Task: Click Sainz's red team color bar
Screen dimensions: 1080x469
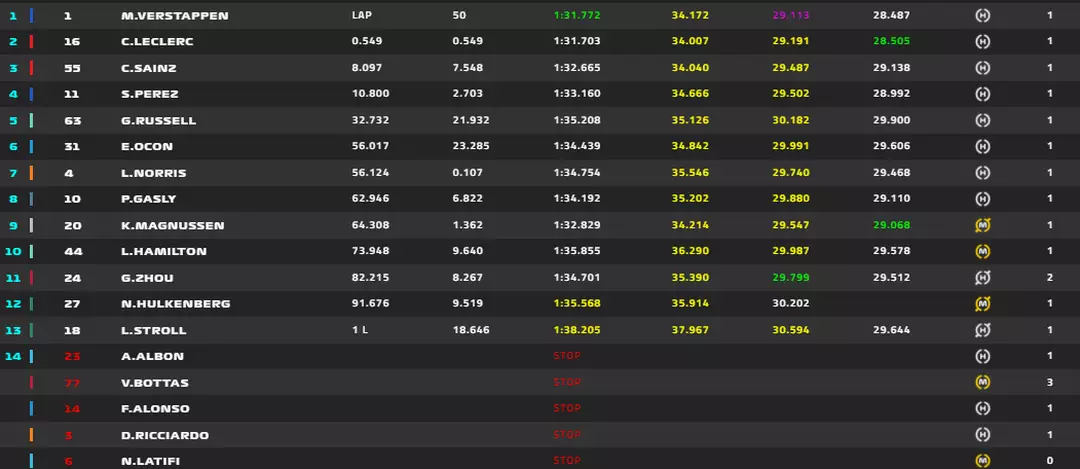Action: [x=32, y=67]
